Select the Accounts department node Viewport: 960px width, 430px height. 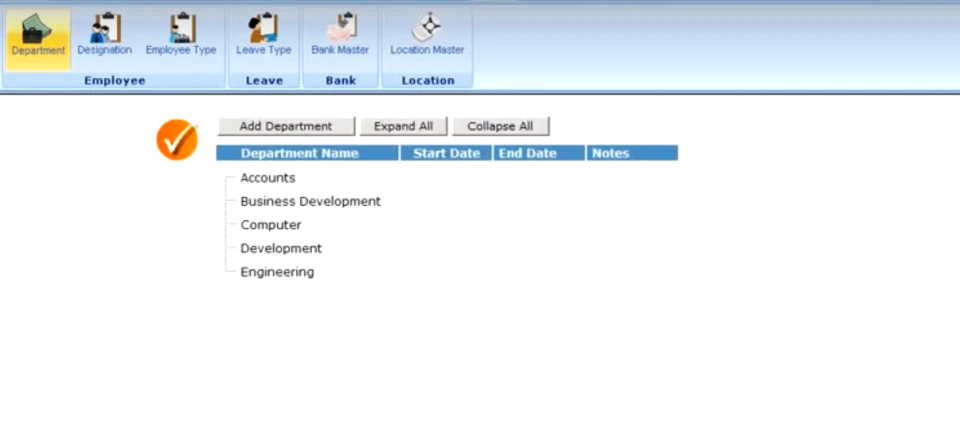point(268,178)
